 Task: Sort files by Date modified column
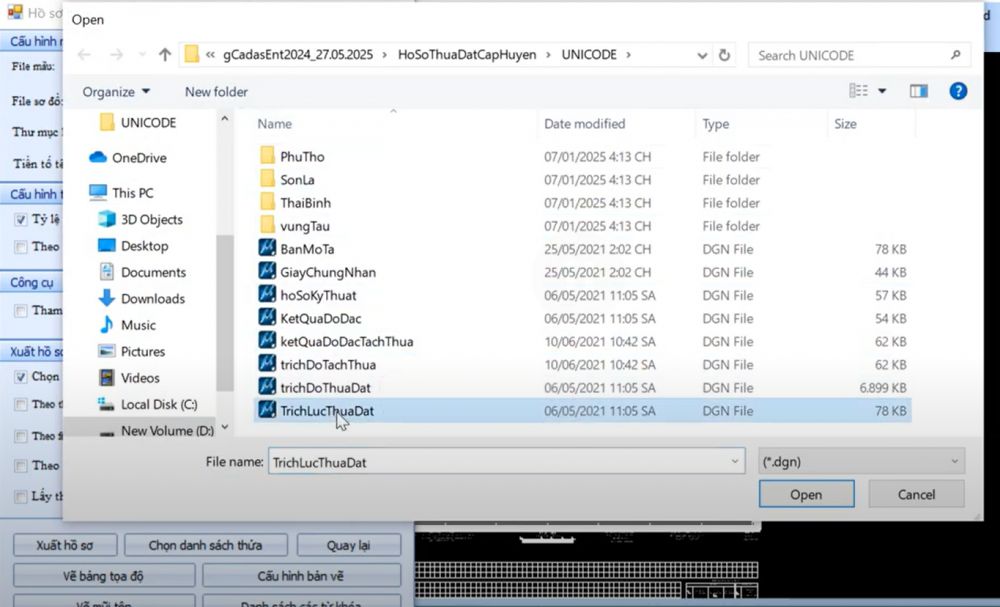coord(584,124)
